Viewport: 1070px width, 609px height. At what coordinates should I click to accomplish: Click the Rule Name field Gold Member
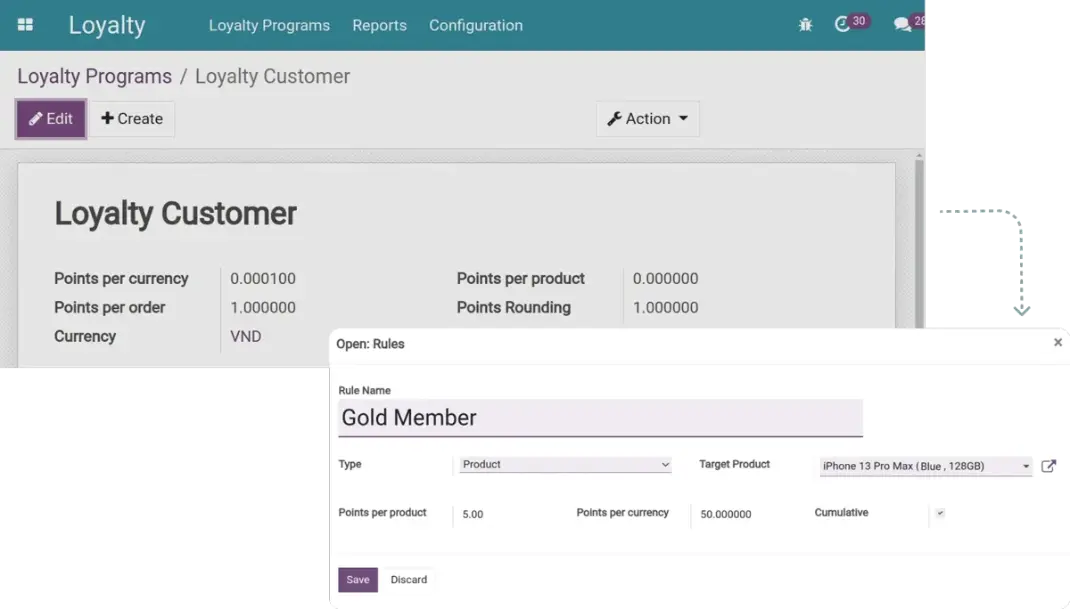point(600,418)
